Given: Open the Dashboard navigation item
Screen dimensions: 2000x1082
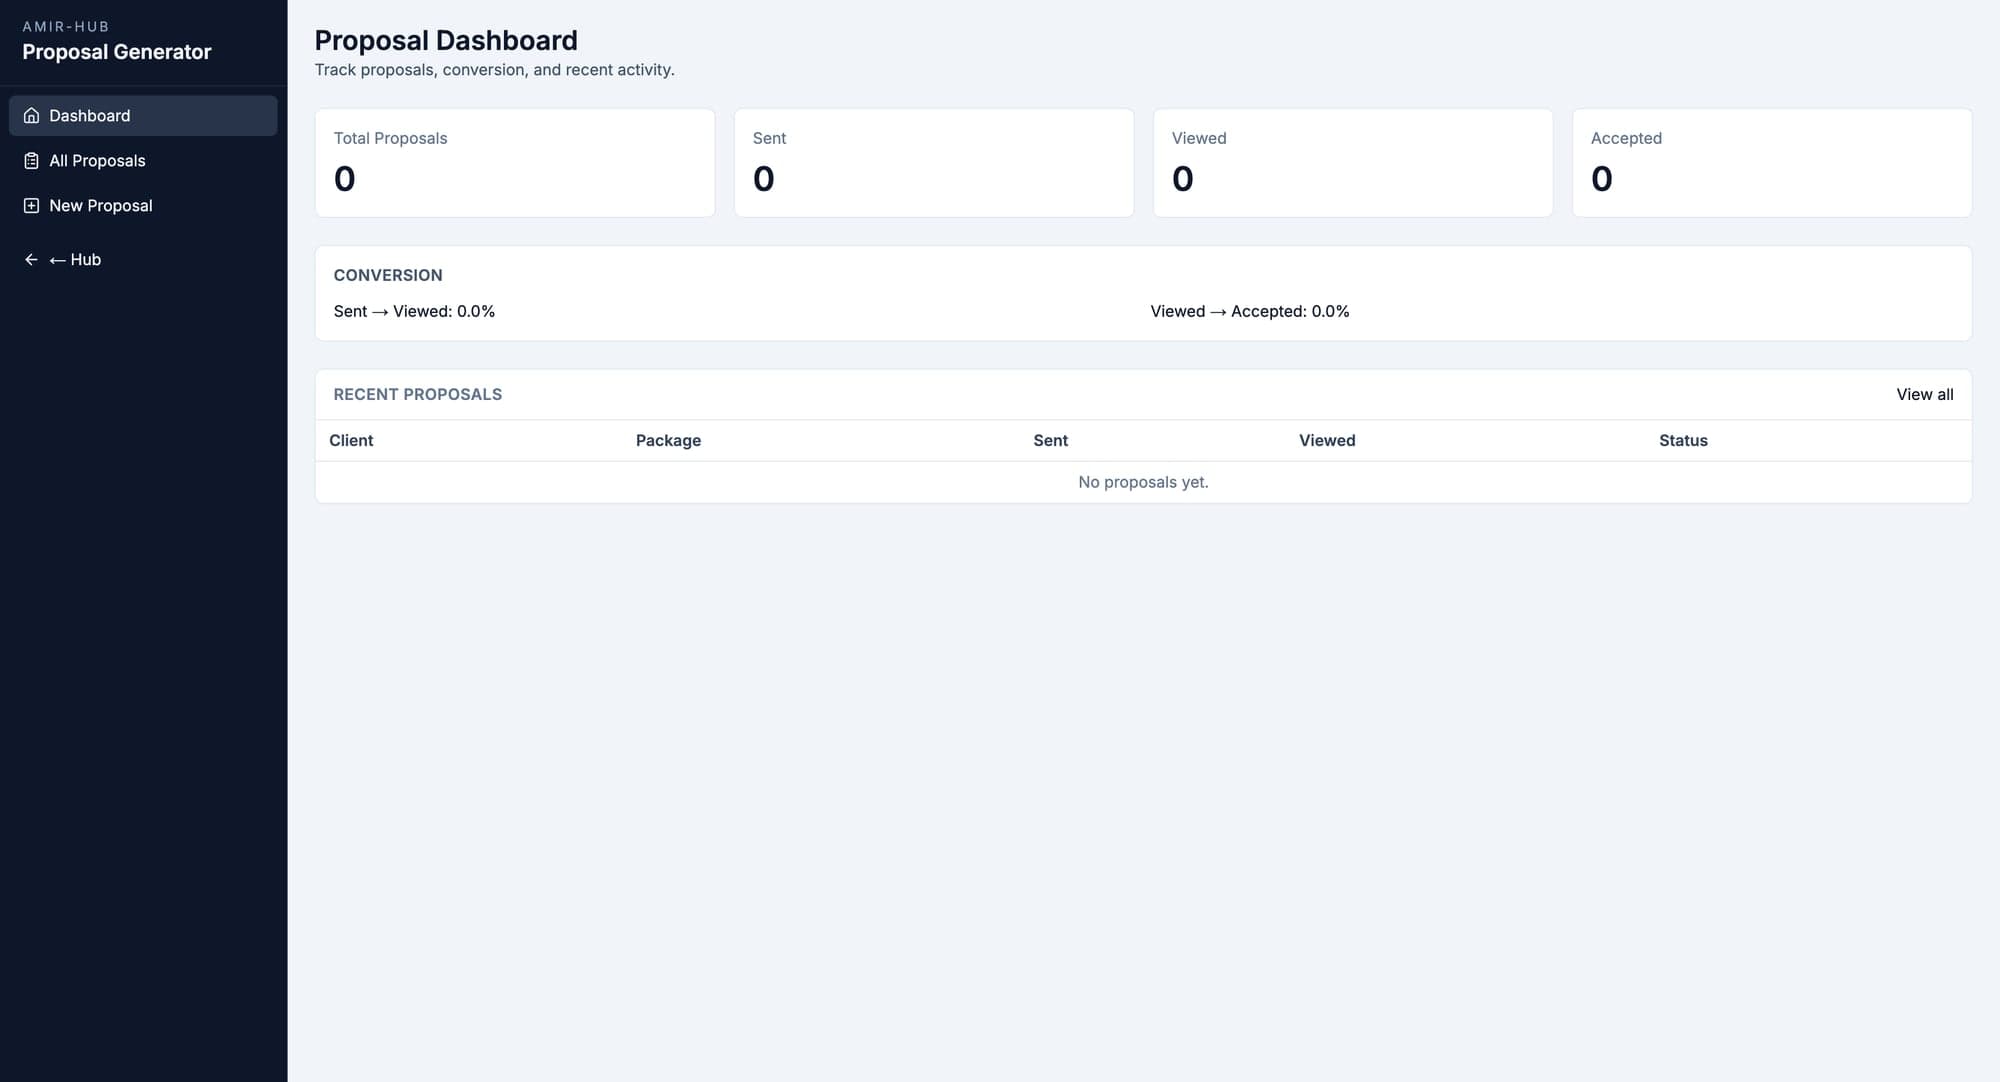Looking at the screenshot, I should [x=89, y=115].
